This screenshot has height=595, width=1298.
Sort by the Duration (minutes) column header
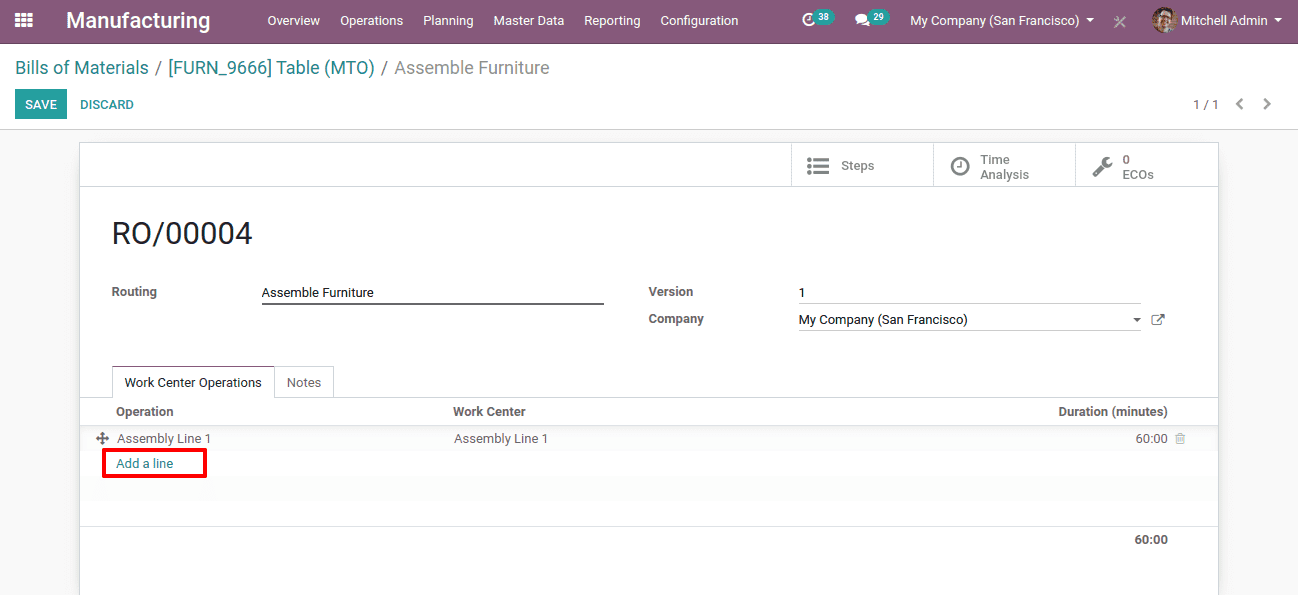click(1113, 411)
